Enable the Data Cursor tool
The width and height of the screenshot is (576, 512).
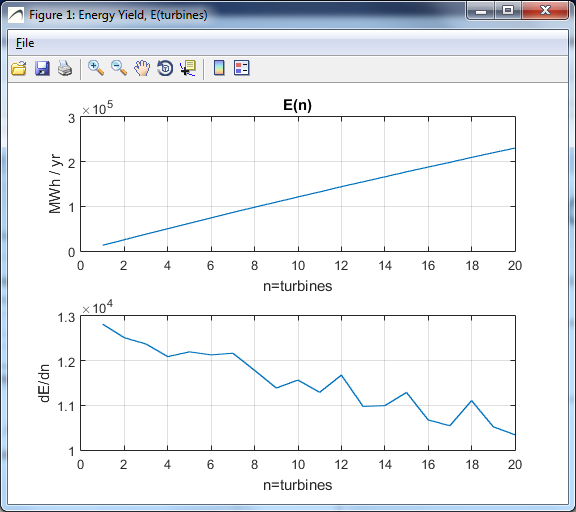point(188,68)
